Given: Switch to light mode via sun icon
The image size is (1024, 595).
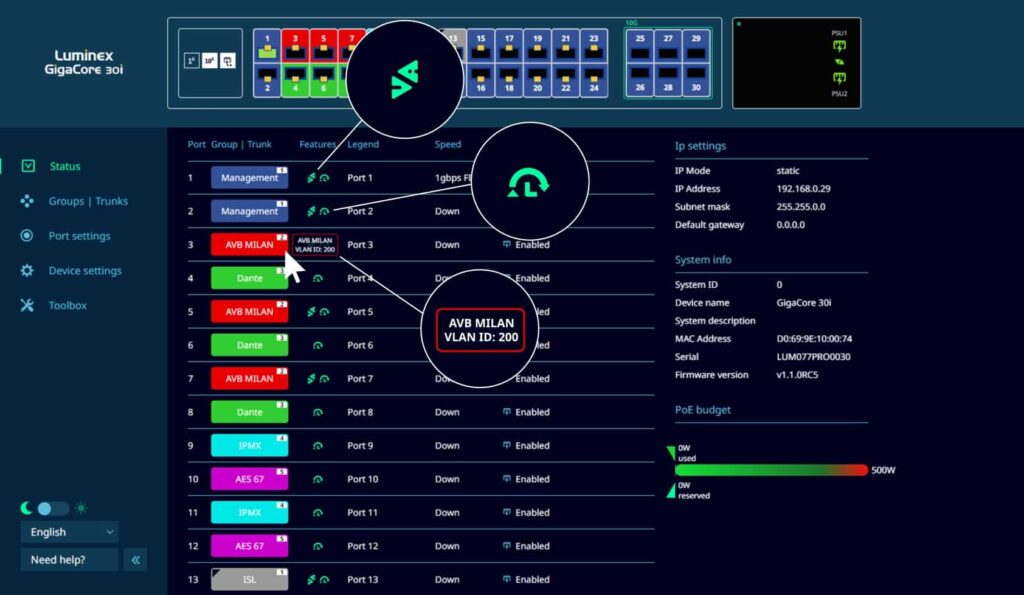Looking at the screenshot, I should click(81, 508).
